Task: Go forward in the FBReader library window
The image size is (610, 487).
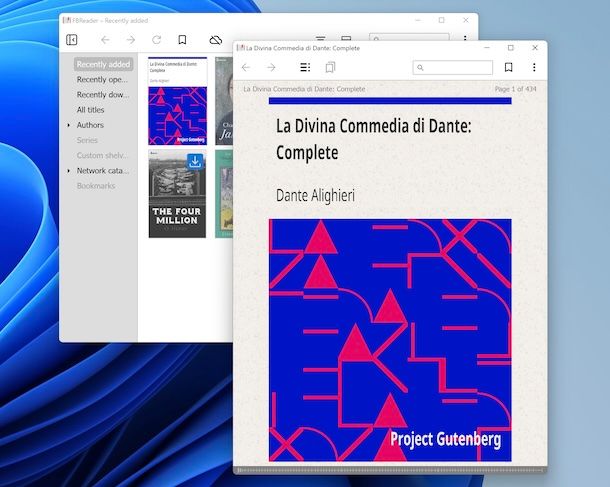Action: click(x=131, y=40)
